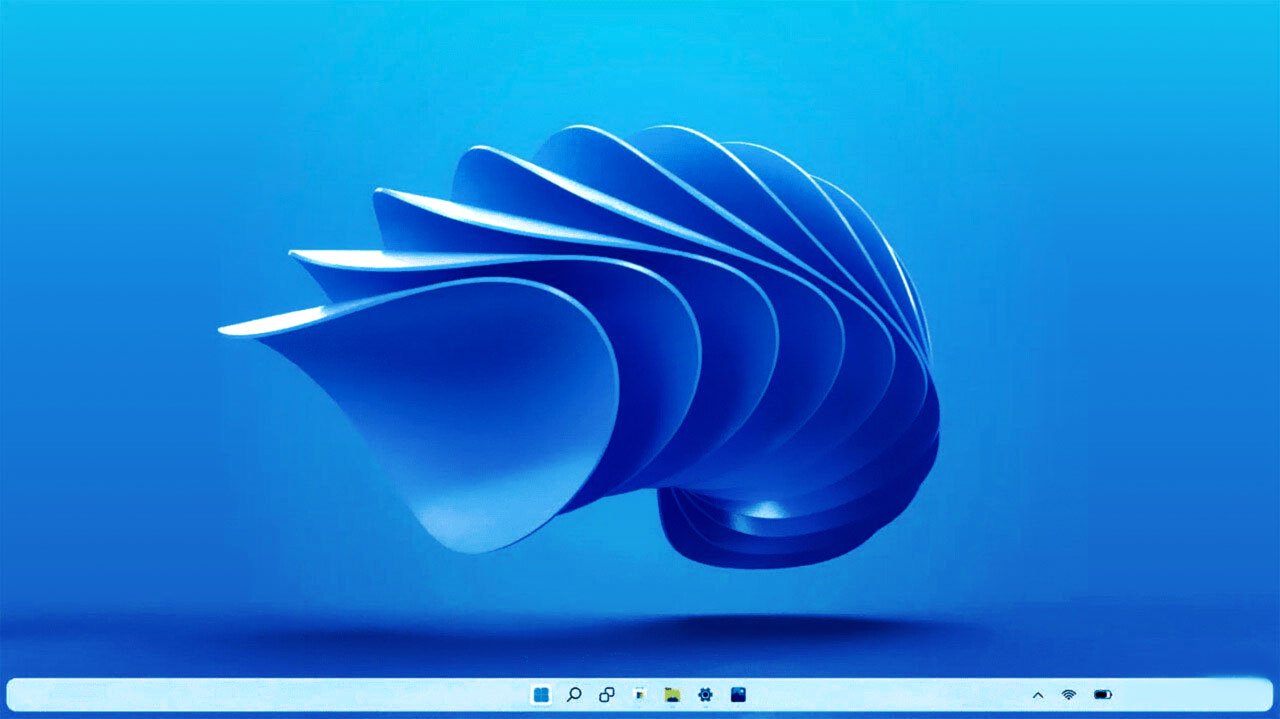Image resolution: width=1280 pixels, height=719 pixels.
Task: Click the Search magnifier icon
Action: (x=573, y=694)
